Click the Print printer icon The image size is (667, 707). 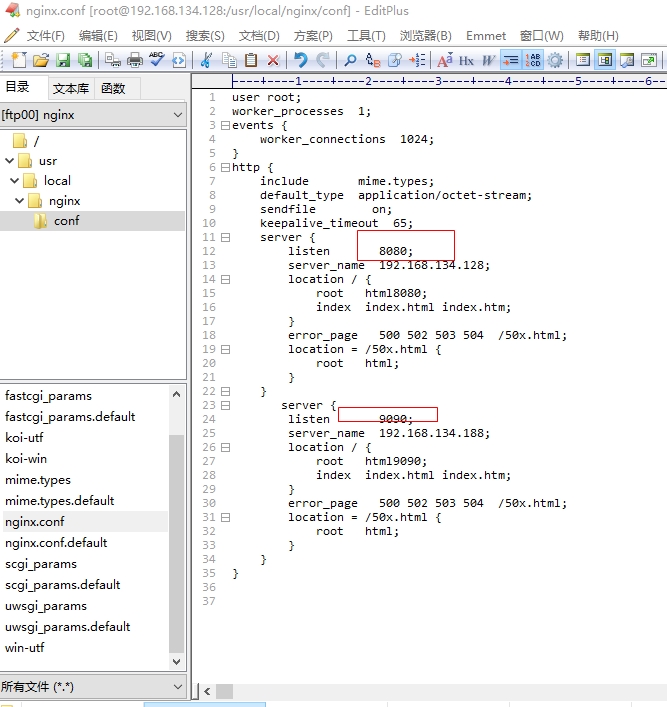tap(134, 60)
